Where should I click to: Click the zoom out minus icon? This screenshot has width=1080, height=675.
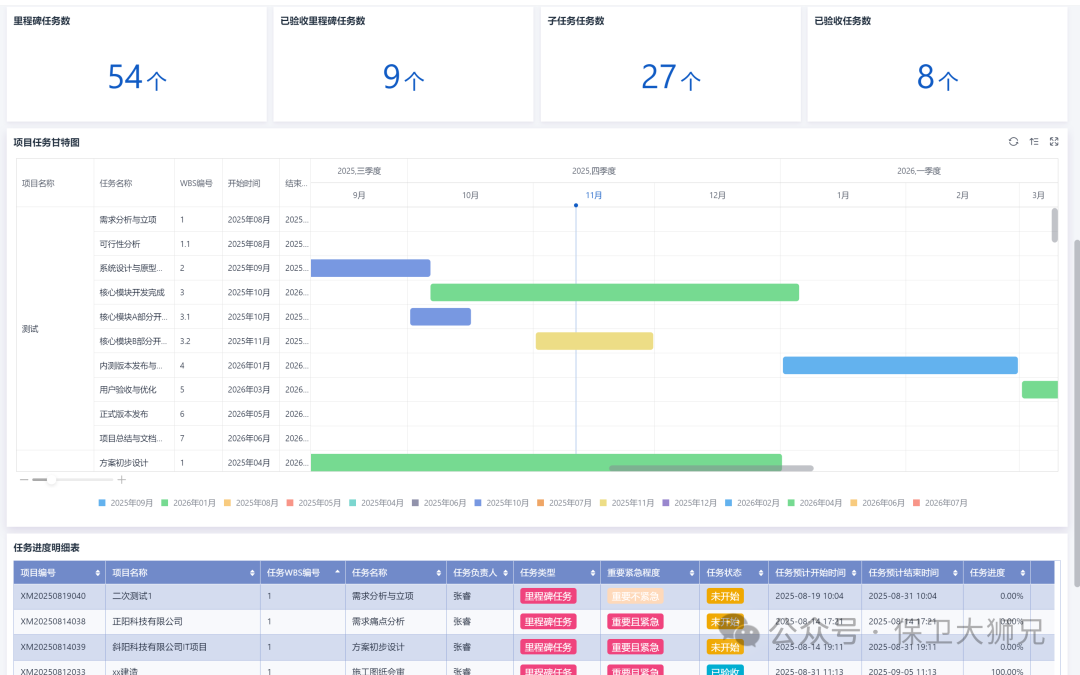pyautogui.click(x=24, y=480)
